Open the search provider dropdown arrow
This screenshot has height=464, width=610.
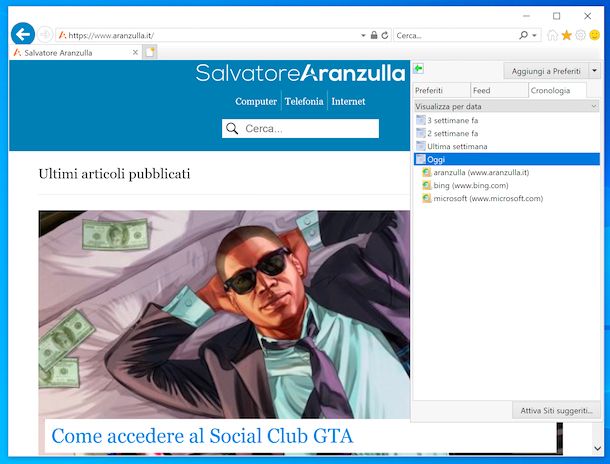tap(535, 35)
